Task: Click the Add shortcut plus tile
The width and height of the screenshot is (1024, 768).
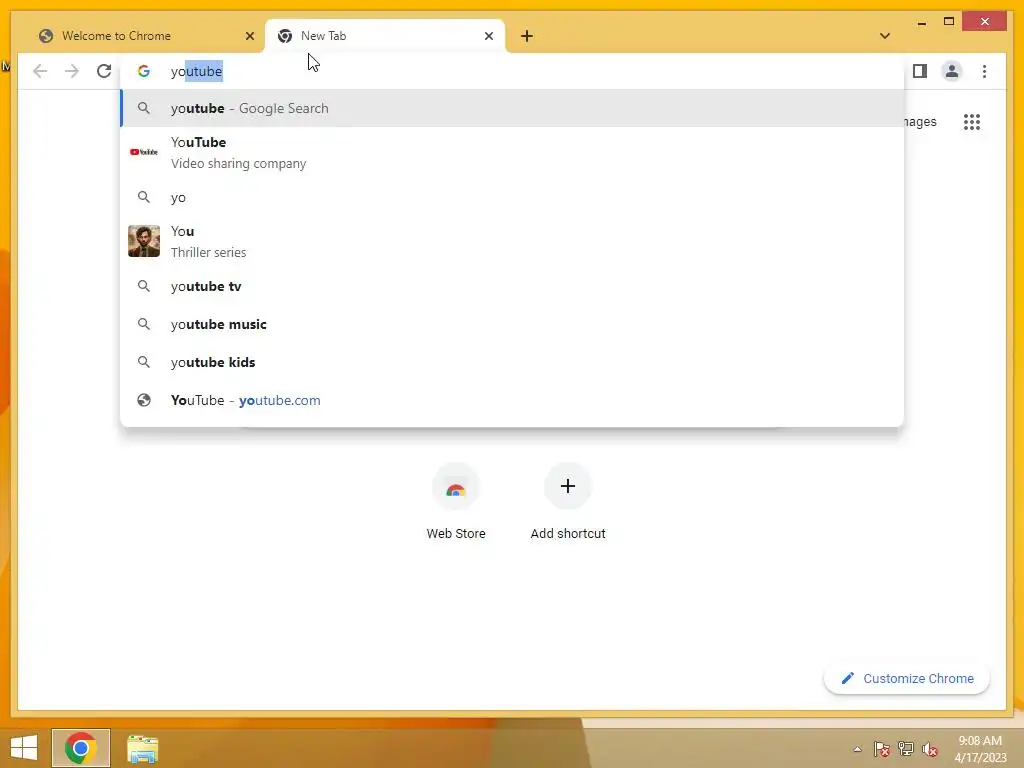Action: [x=568, y=502]
